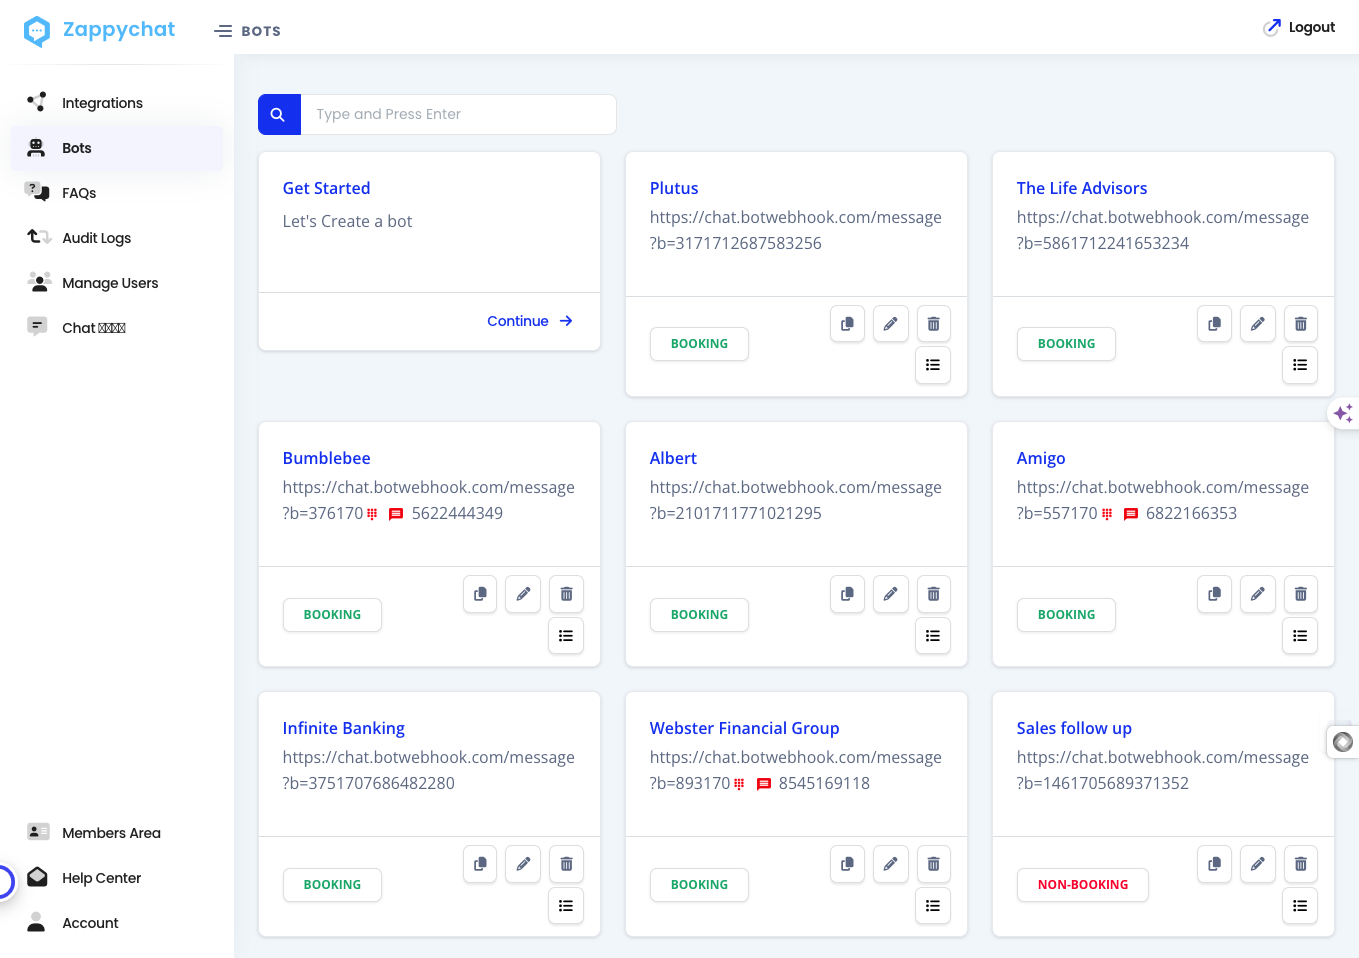Open the list icon on the Plutus card
The height and width of the screenshot is (958, 1359).
[x=933, y=365]
